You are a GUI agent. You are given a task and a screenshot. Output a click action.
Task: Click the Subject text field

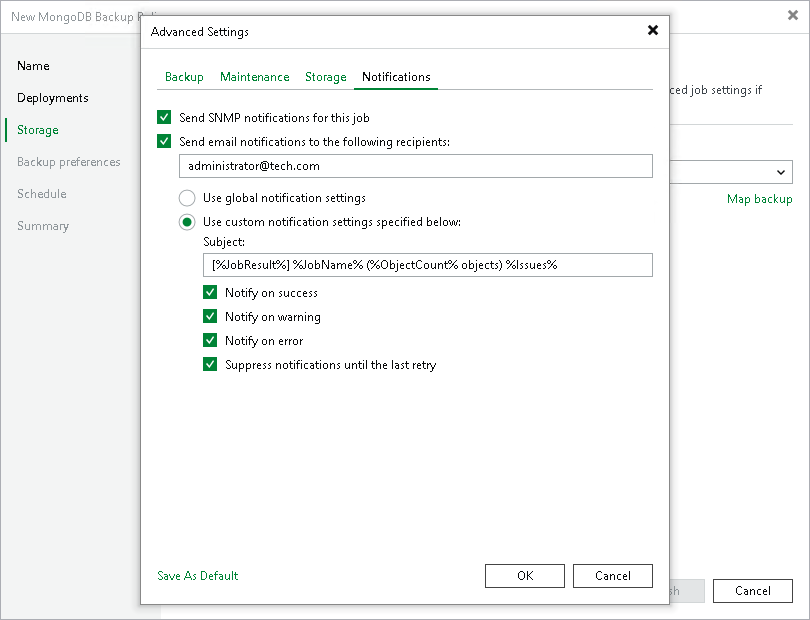428,265
